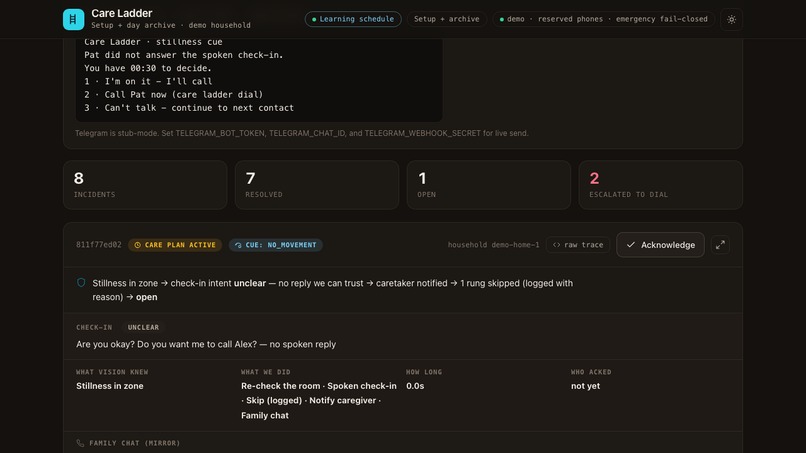Click the Open count card
806x453 pixels.
[x=489, y=185]
